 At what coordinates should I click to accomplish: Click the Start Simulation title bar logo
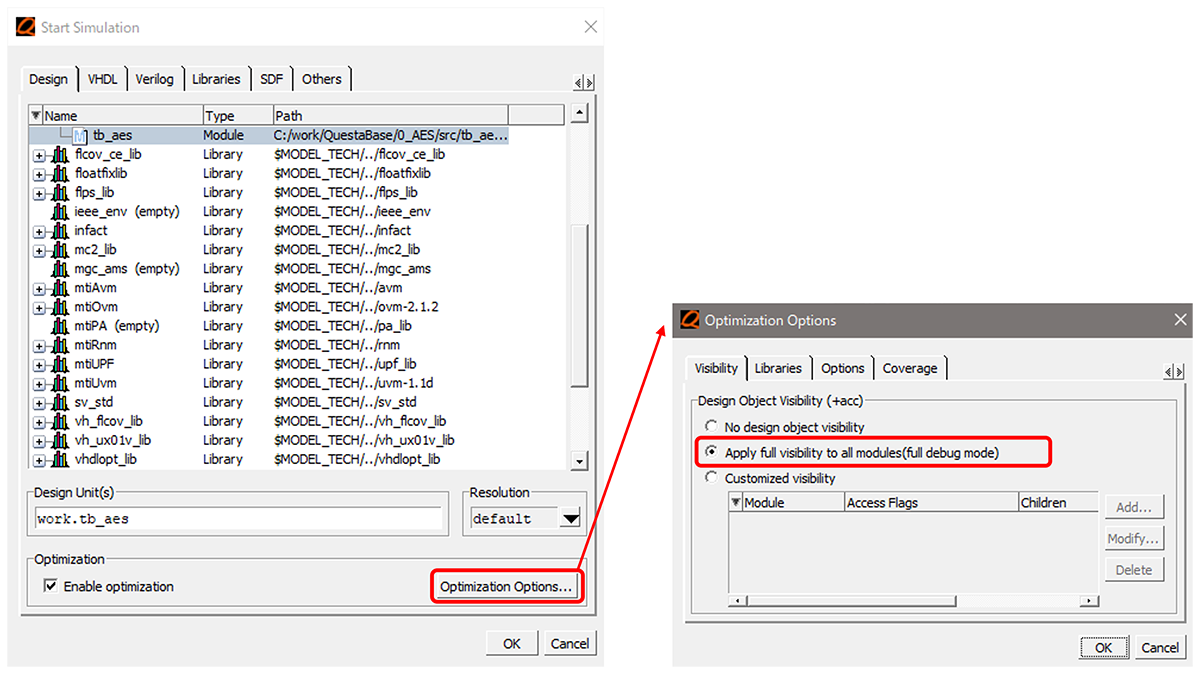pos(25,27)
